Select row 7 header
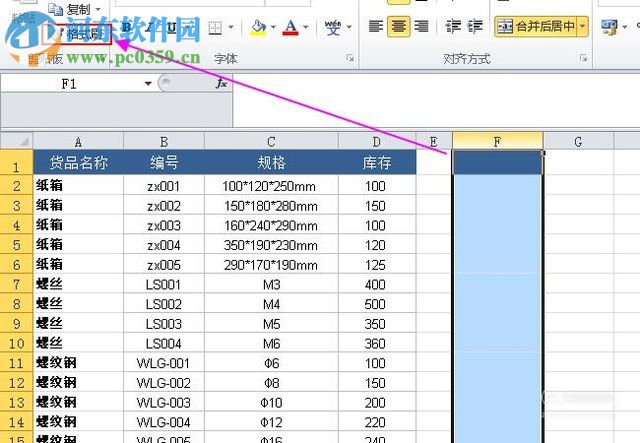640x443 pixels. (x=16, y=284)
